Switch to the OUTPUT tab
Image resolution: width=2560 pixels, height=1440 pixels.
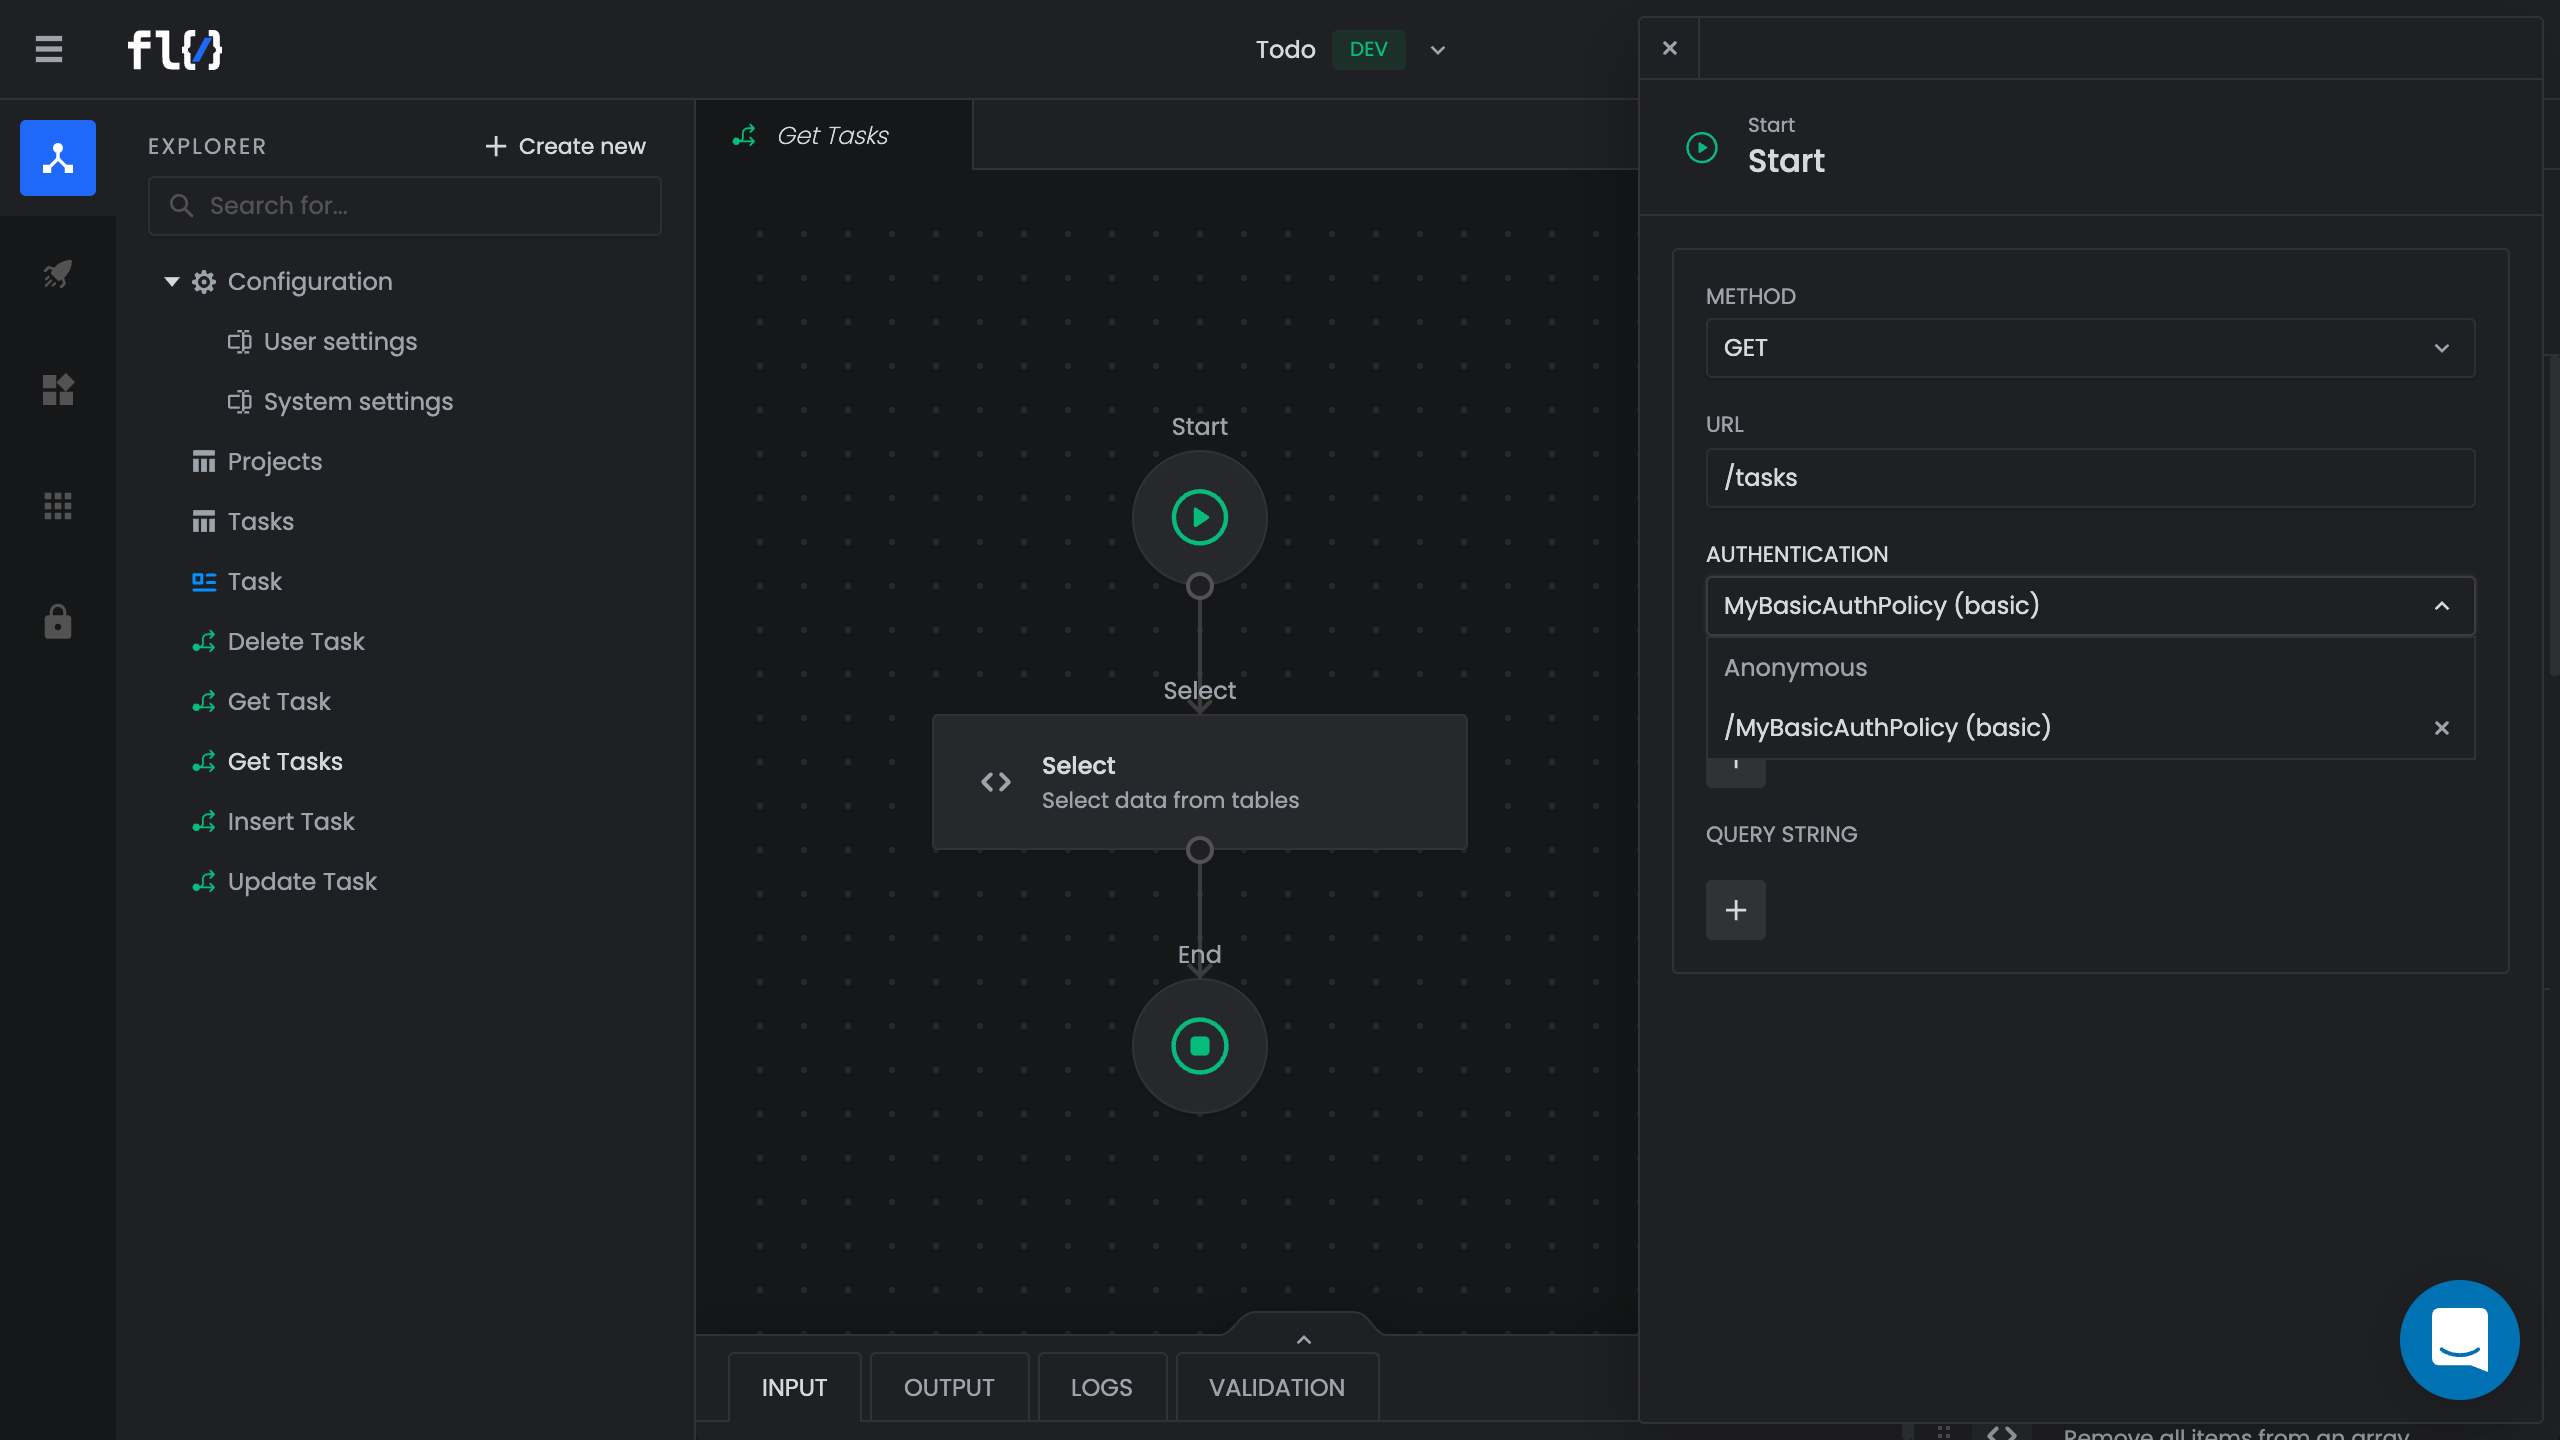tap(948, 1387)
